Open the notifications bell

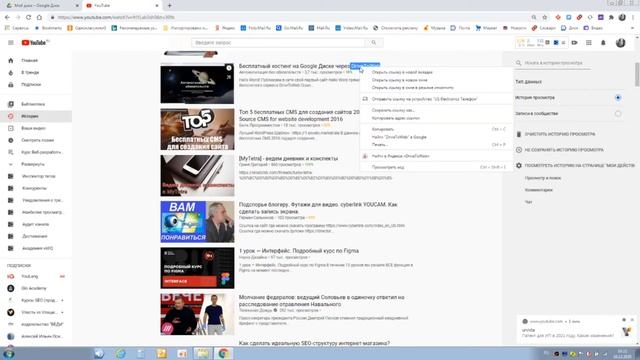603,42
